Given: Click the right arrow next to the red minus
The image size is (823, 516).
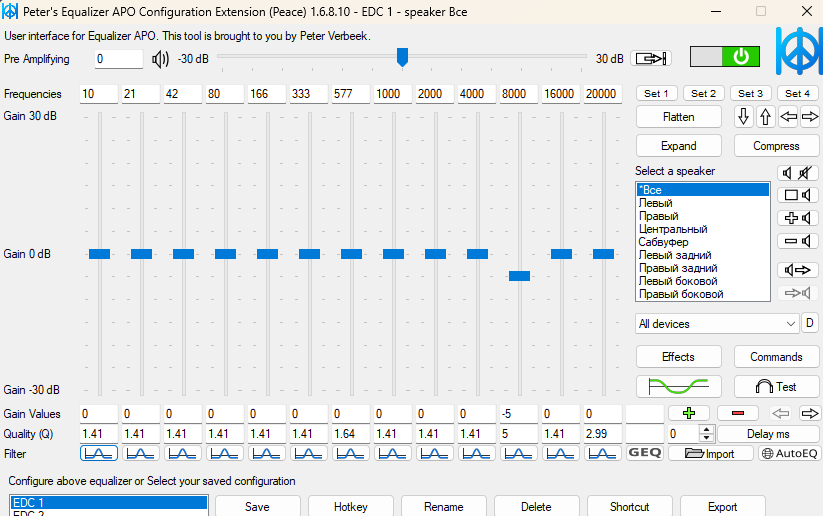Looking at the screenshot, I should tap(809, 414).
